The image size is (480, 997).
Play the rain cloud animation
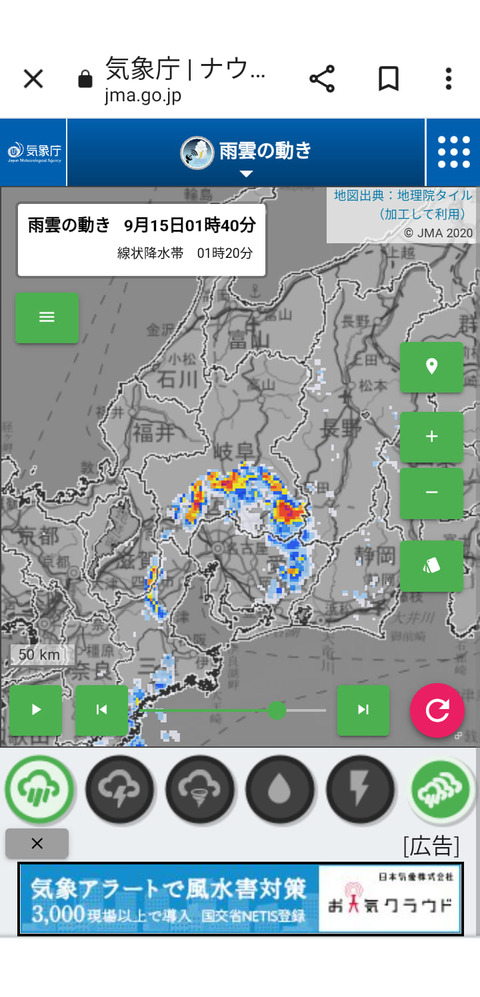[x=36, y=710]
